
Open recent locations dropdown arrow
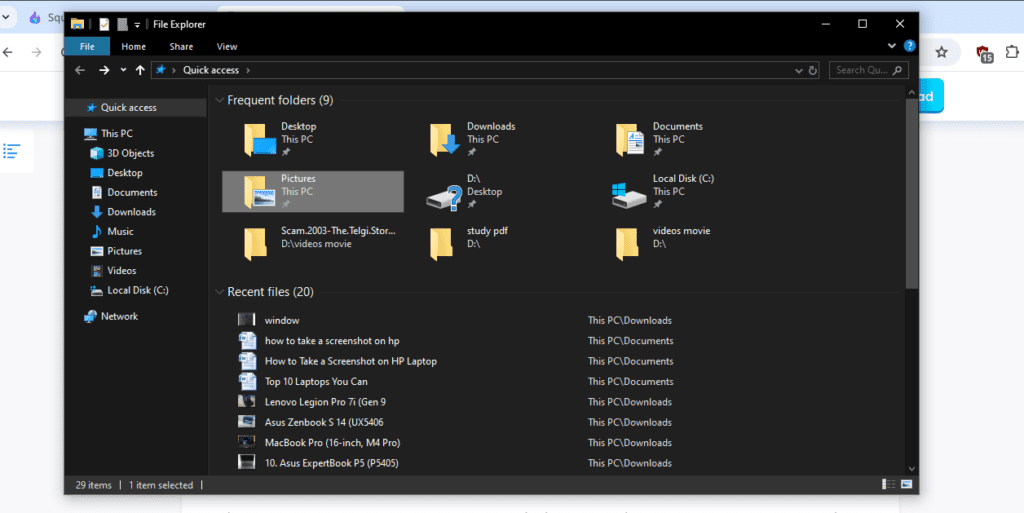(122, 70)
